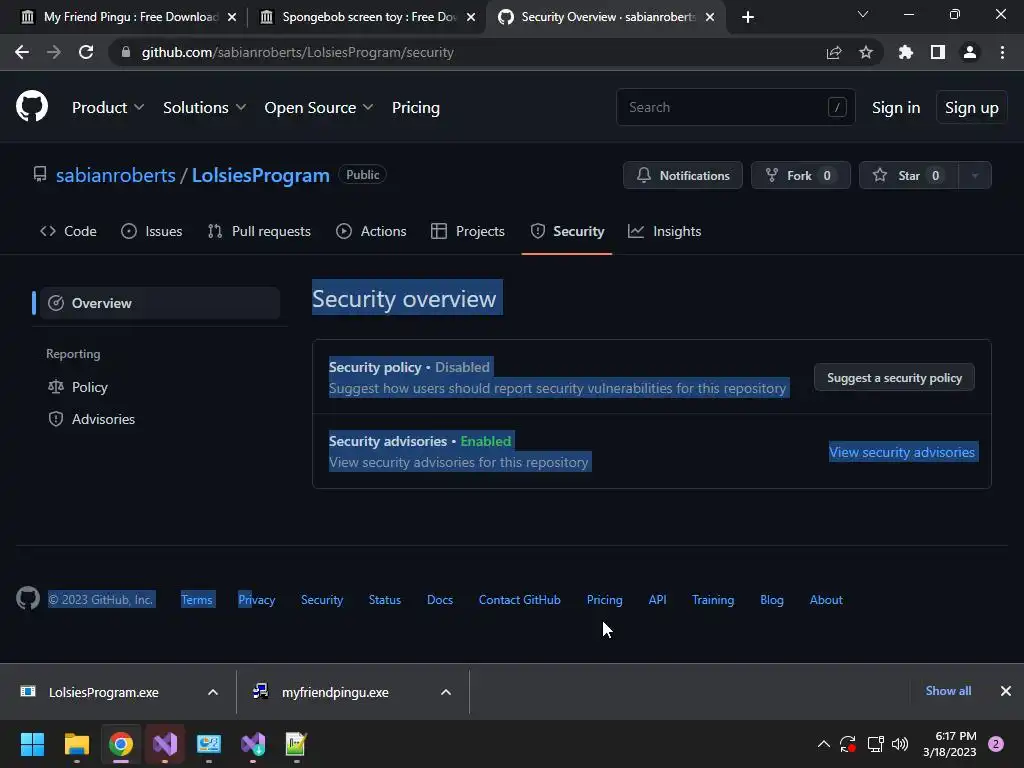
Task: Open Policy under Reporting
Action: coord(78,387)
